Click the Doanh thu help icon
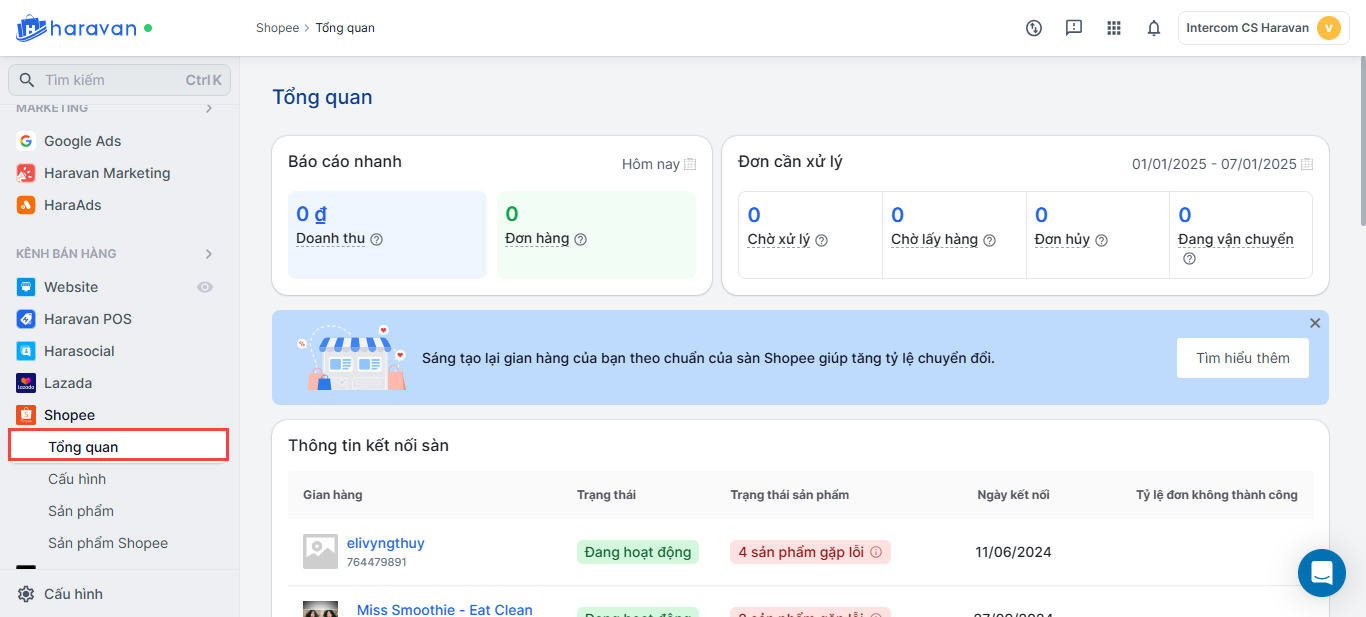The image size is (1366, 617). tap(376, 239)
